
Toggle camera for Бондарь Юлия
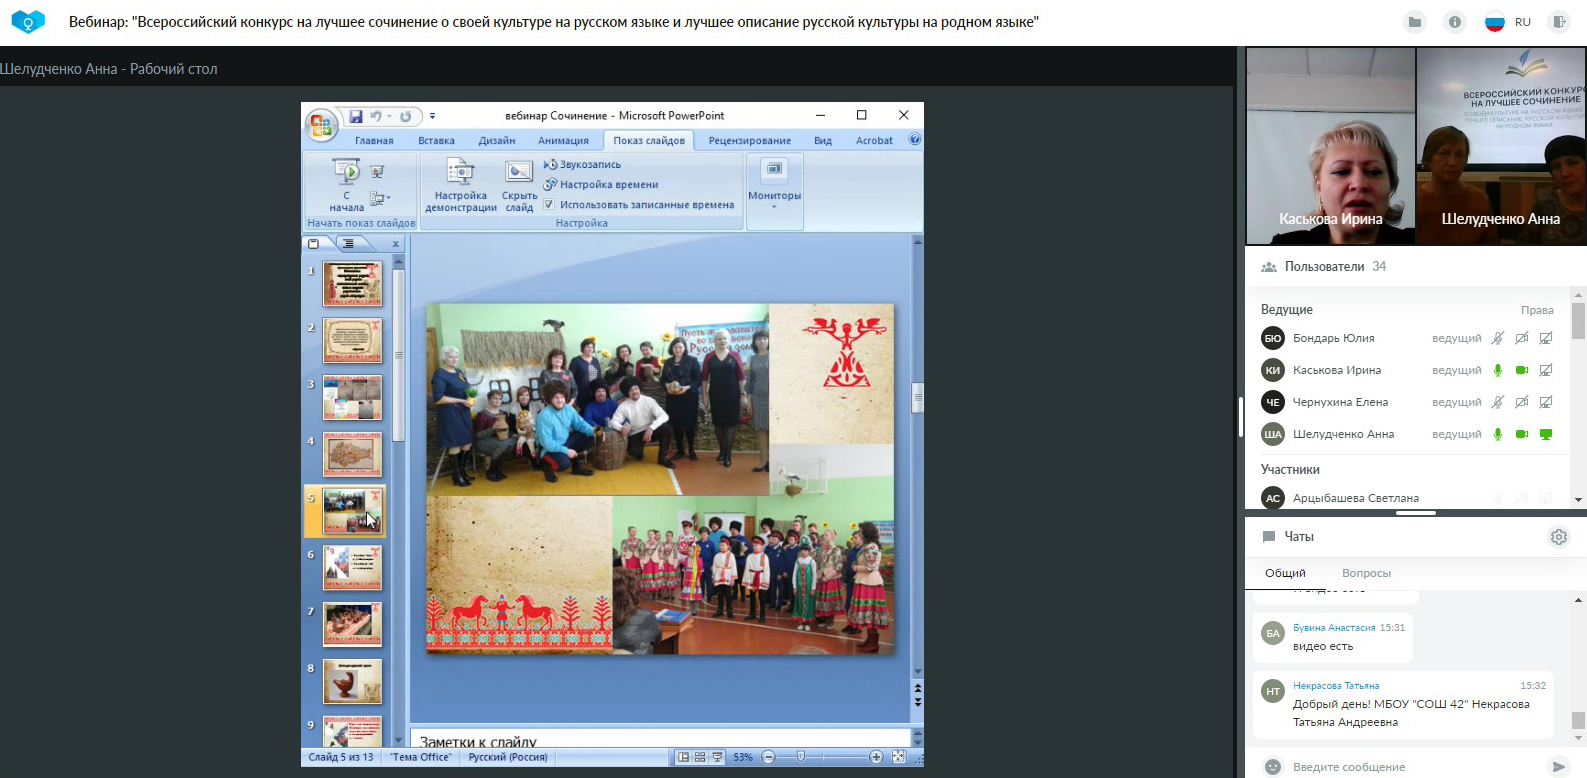1522,338
